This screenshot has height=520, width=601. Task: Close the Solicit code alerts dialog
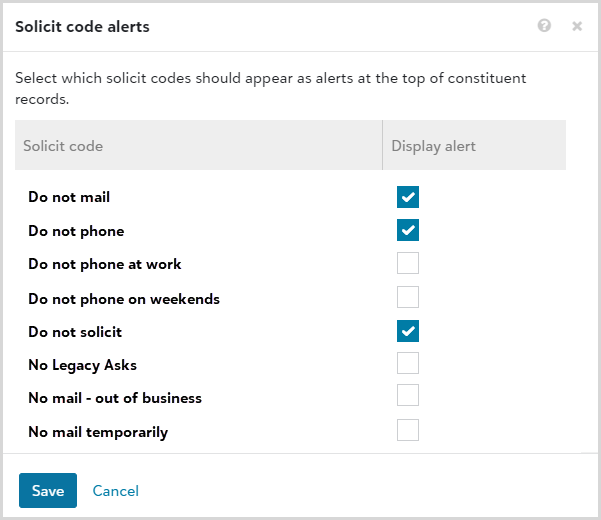pos(577,26)
